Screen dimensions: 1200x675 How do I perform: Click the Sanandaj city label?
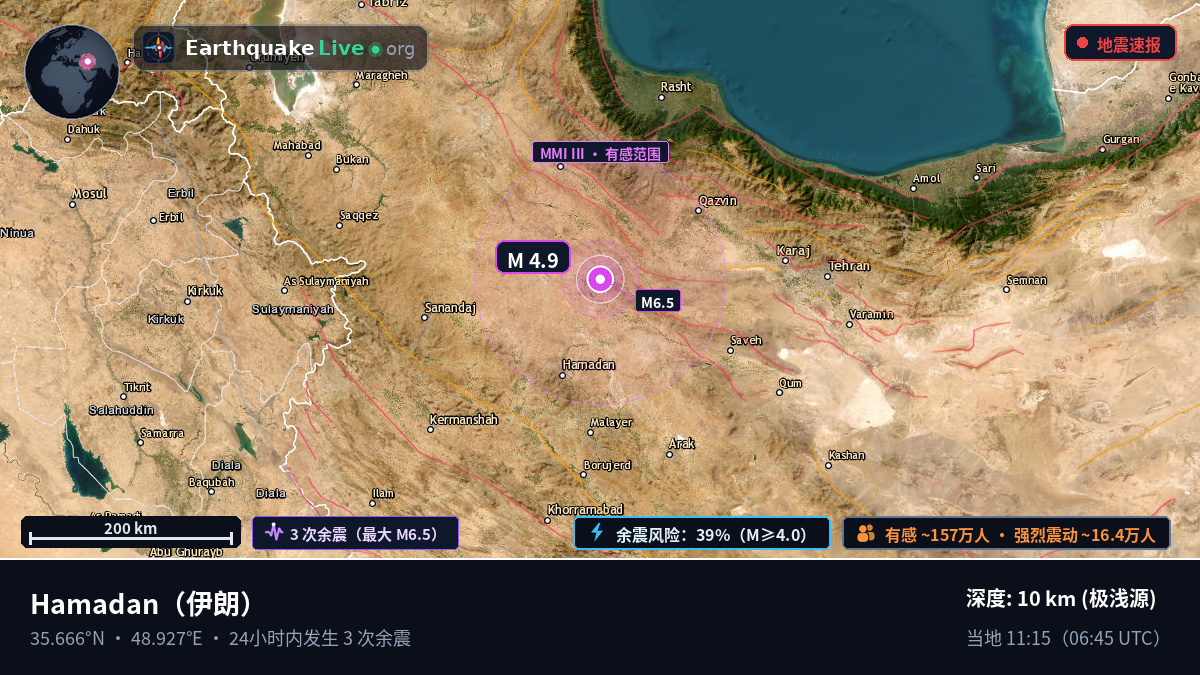coord(451,307)
